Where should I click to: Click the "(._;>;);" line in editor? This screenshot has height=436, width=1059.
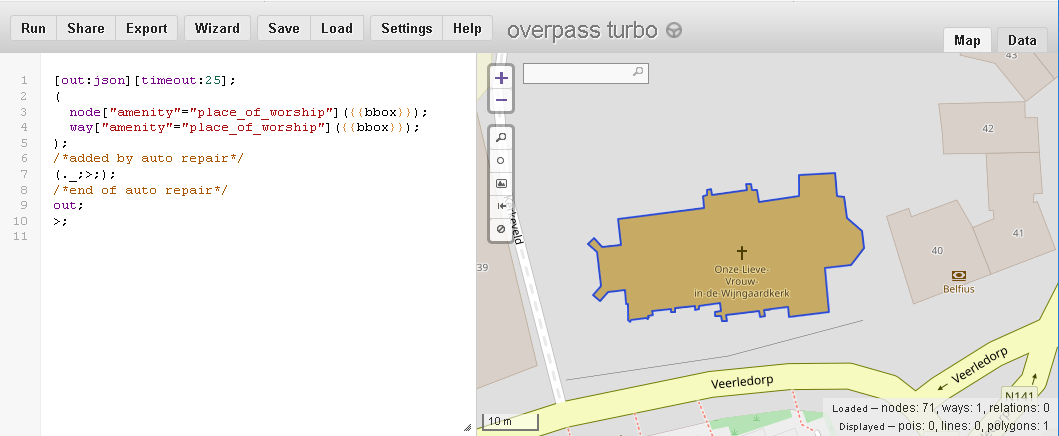click(85, 174)
